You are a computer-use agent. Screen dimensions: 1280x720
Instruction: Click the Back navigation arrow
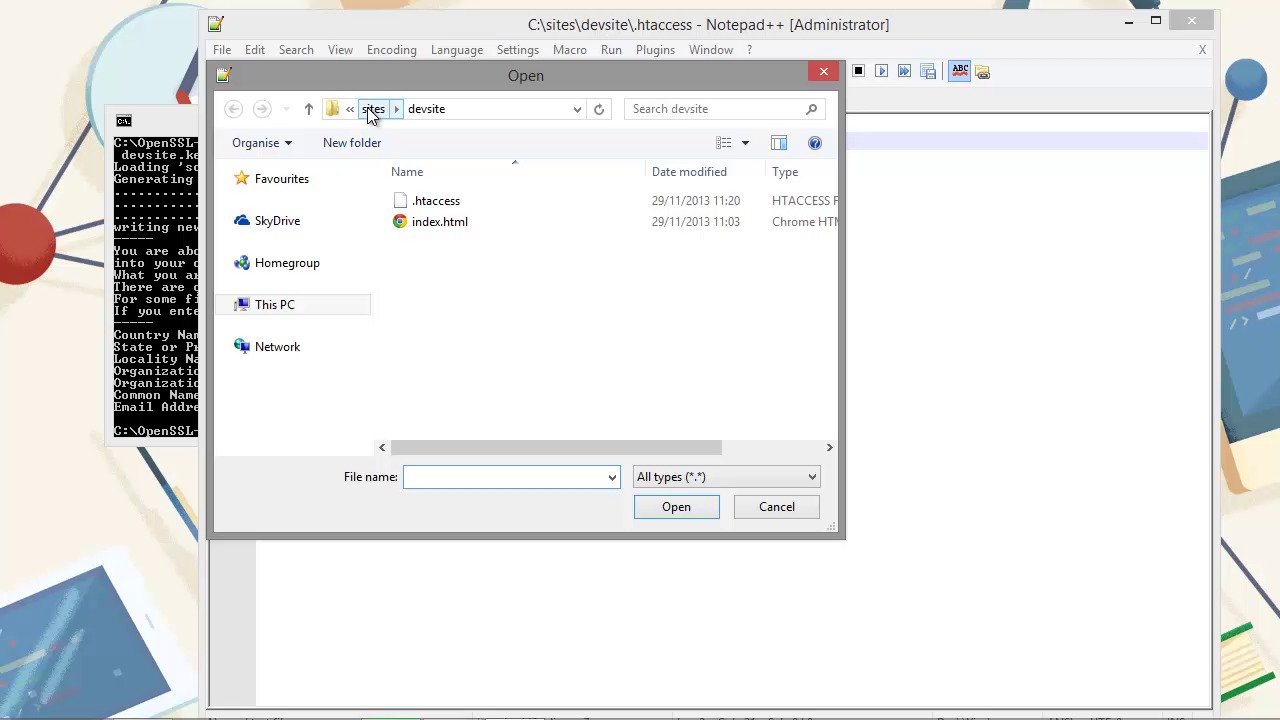pyautogui.click(x=233, y=109)
